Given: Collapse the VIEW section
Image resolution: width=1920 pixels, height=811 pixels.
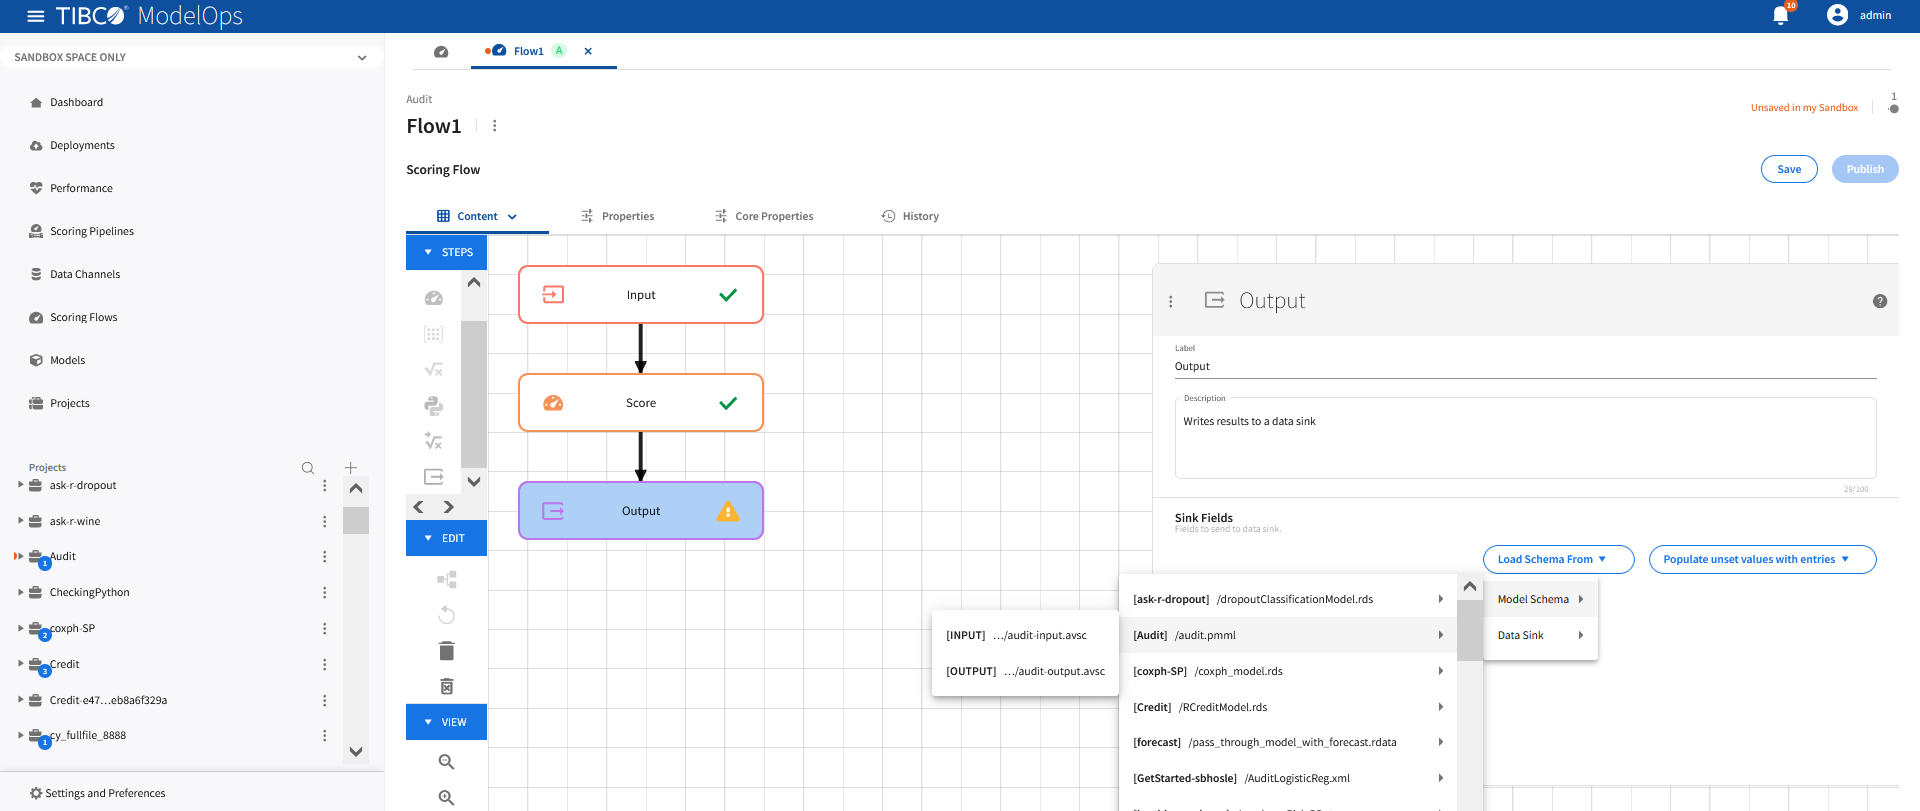Looking at the screenshot, I should [x=446, y=722].
